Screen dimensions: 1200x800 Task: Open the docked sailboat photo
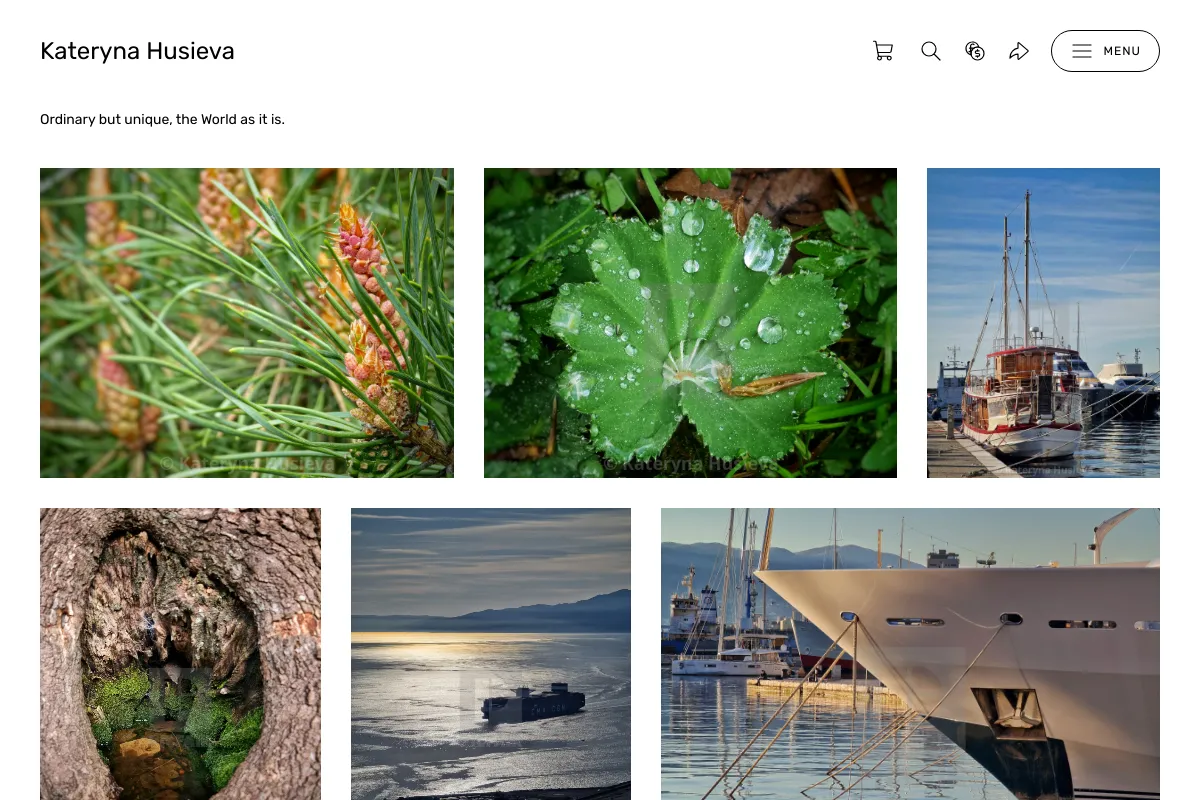(1043, 323)
